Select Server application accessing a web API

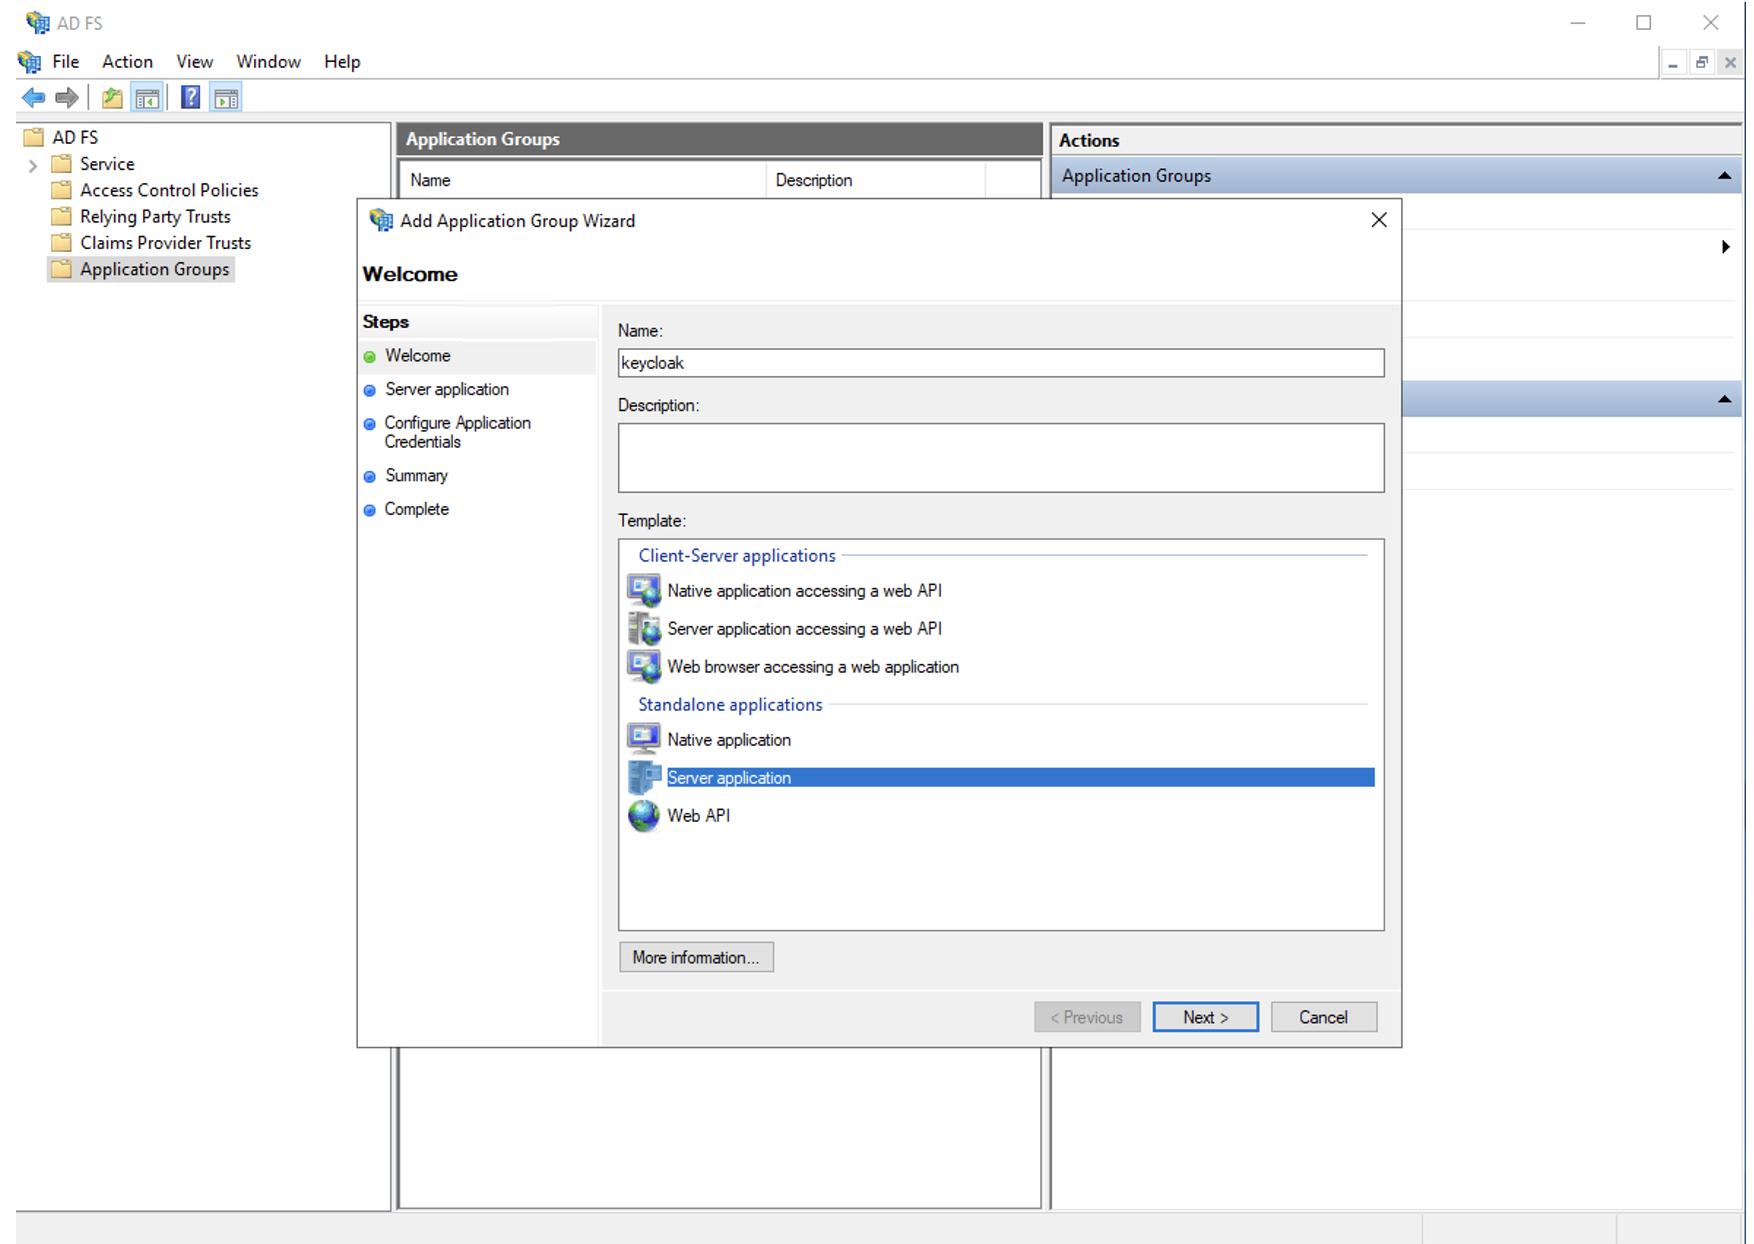point(804,629)
